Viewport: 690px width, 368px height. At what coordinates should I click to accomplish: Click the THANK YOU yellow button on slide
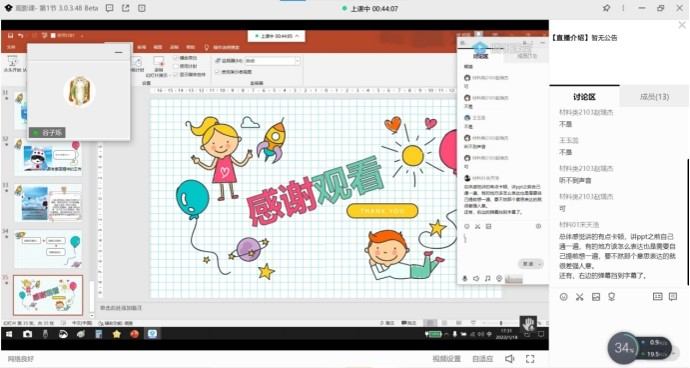tap(382, 211)
